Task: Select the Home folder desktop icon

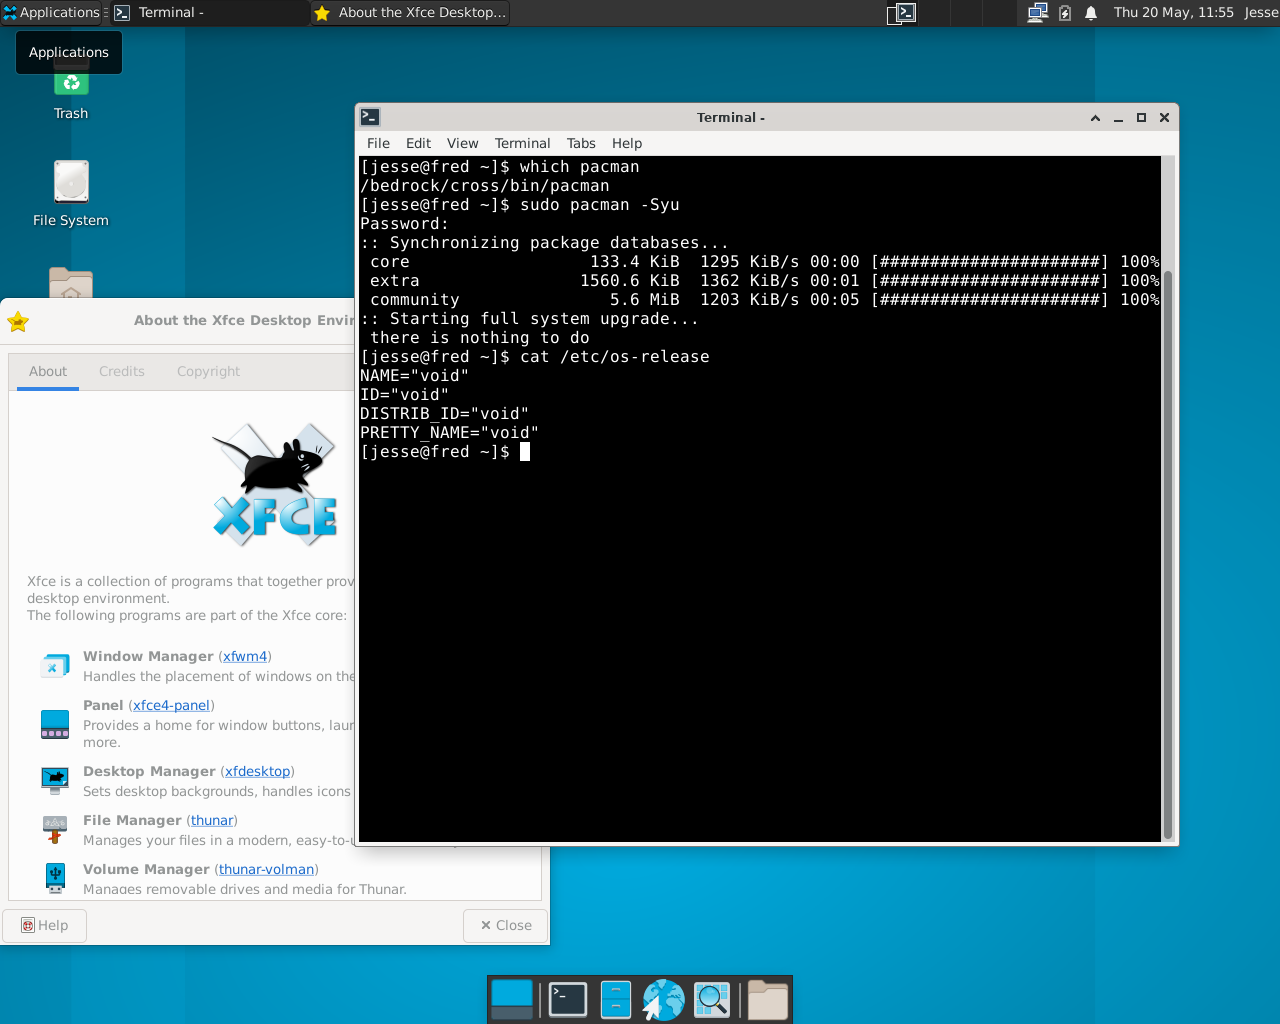Action: click(71, 284)
